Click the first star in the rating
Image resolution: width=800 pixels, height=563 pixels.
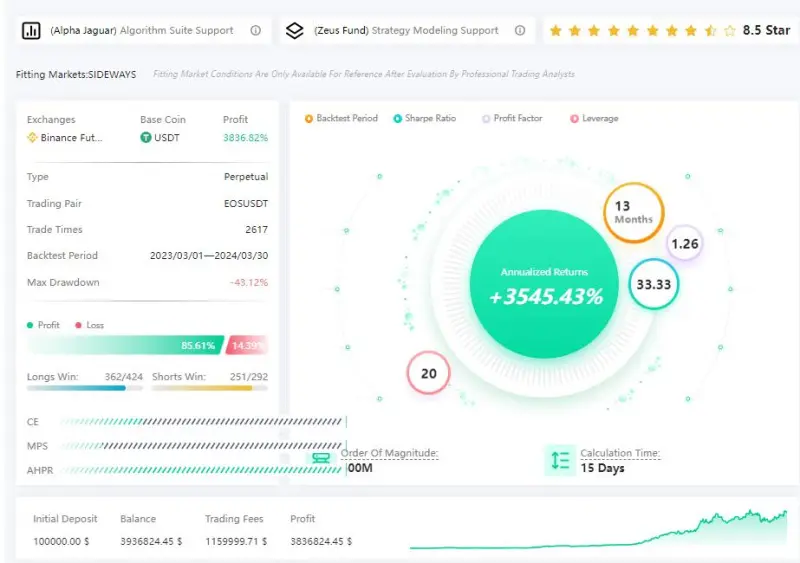555,31
